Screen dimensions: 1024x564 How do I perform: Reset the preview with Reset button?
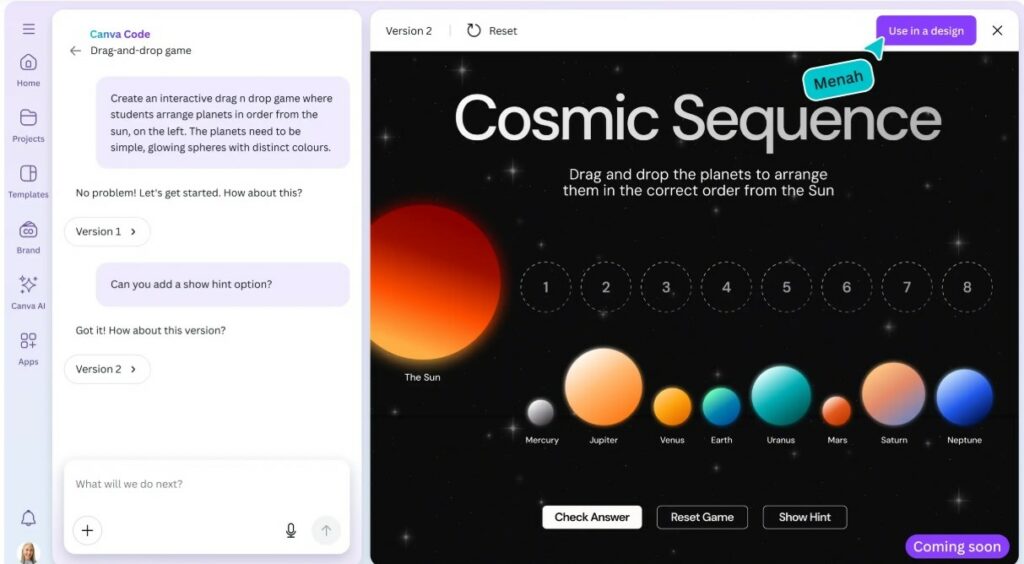coord(492,31)
